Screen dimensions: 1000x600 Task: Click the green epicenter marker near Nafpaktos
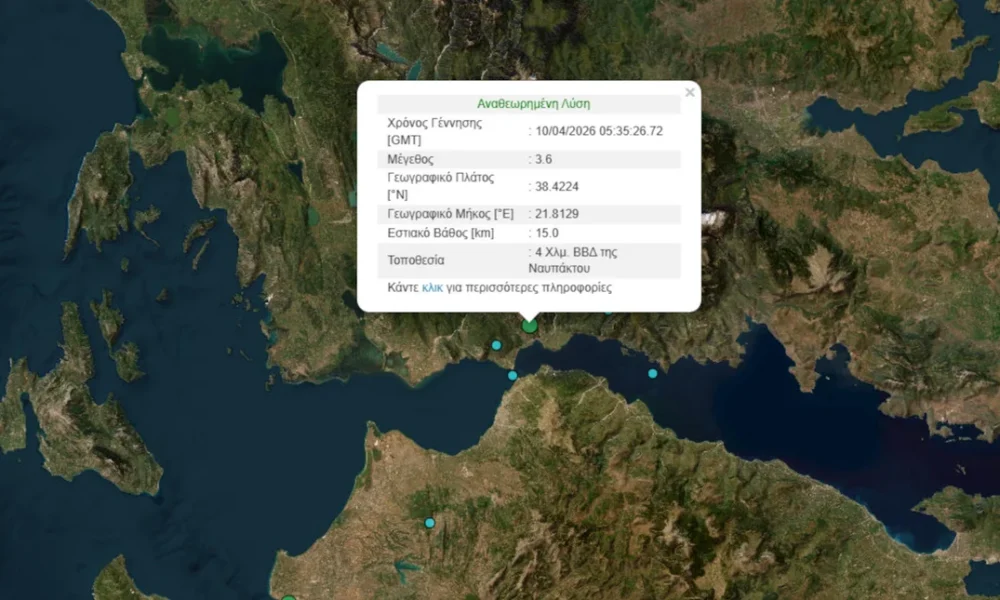[x=528, y=324]
